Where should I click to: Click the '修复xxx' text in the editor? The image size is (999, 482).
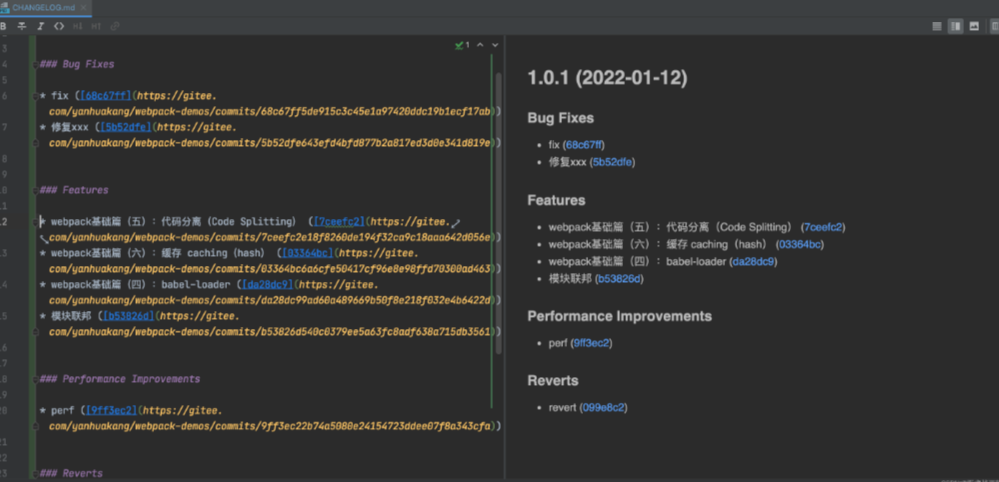pos(69,127)
